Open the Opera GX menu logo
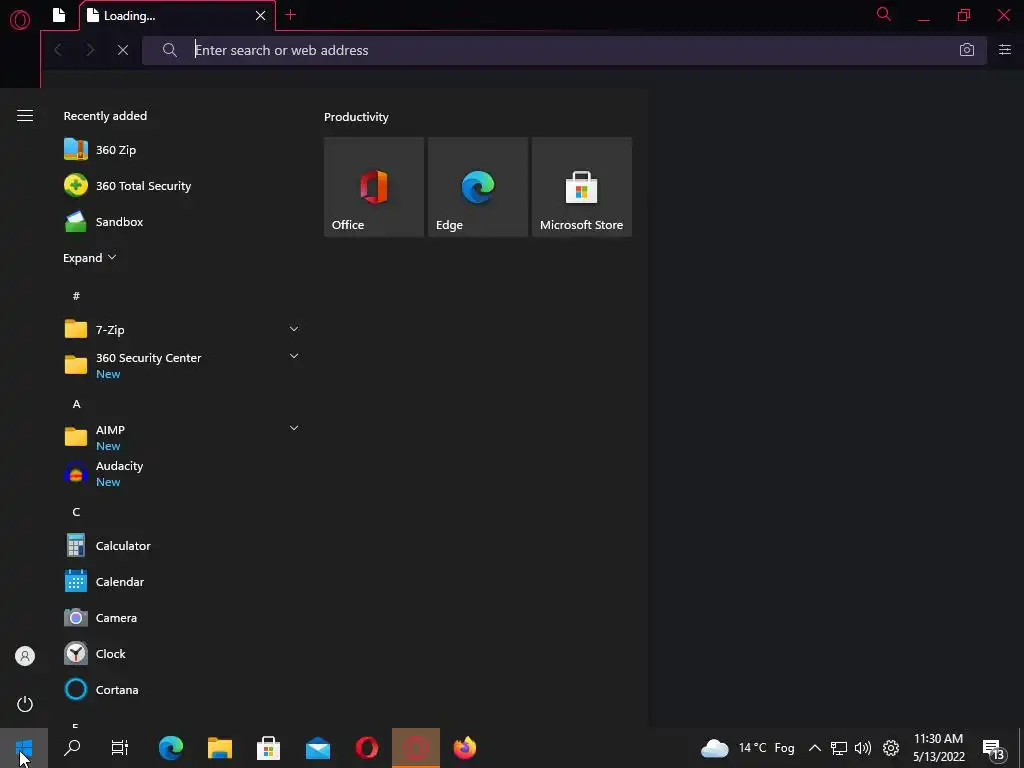The height and width of the screenshot is (768, 1024). [x=20, y=20]
